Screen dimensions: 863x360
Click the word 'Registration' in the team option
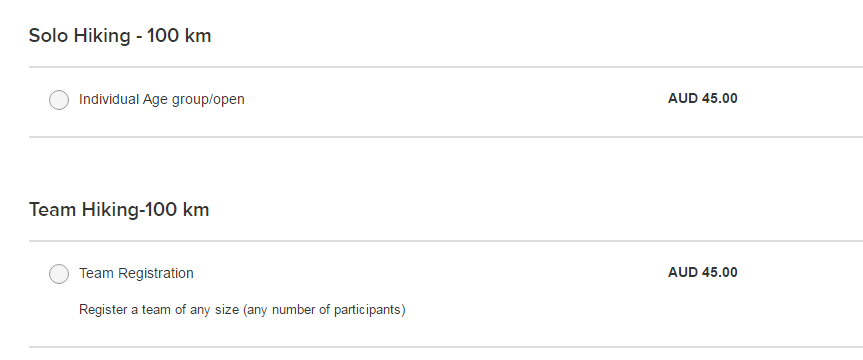[156, 274]
